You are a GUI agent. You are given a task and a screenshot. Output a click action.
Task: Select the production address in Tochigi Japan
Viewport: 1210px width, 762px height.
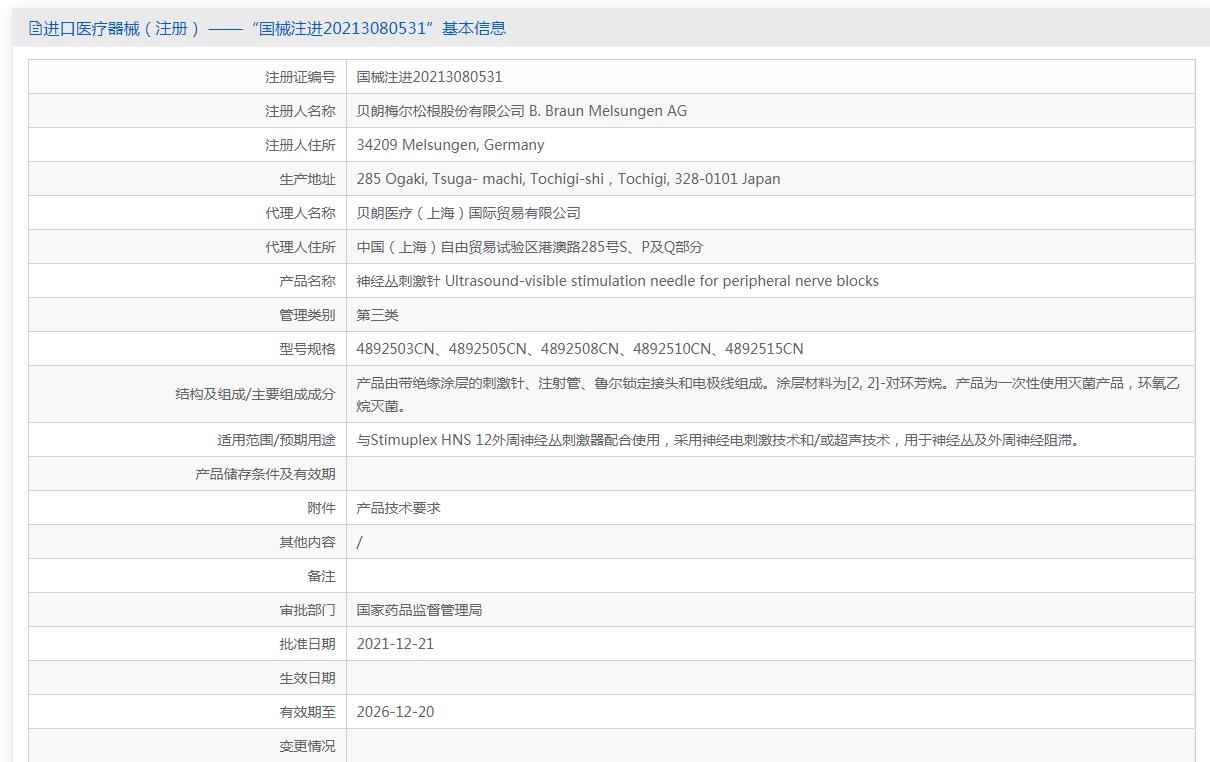(568, 179)
